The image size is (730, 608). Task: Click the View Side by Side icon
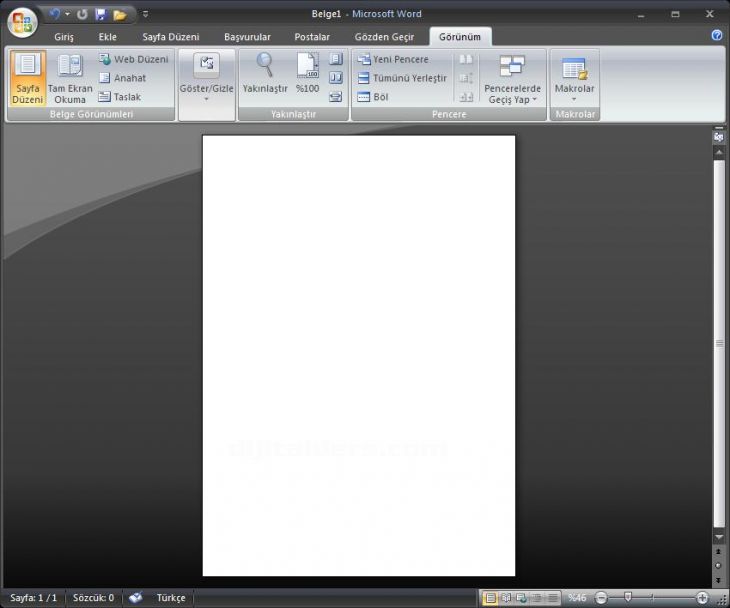[466, 59]
